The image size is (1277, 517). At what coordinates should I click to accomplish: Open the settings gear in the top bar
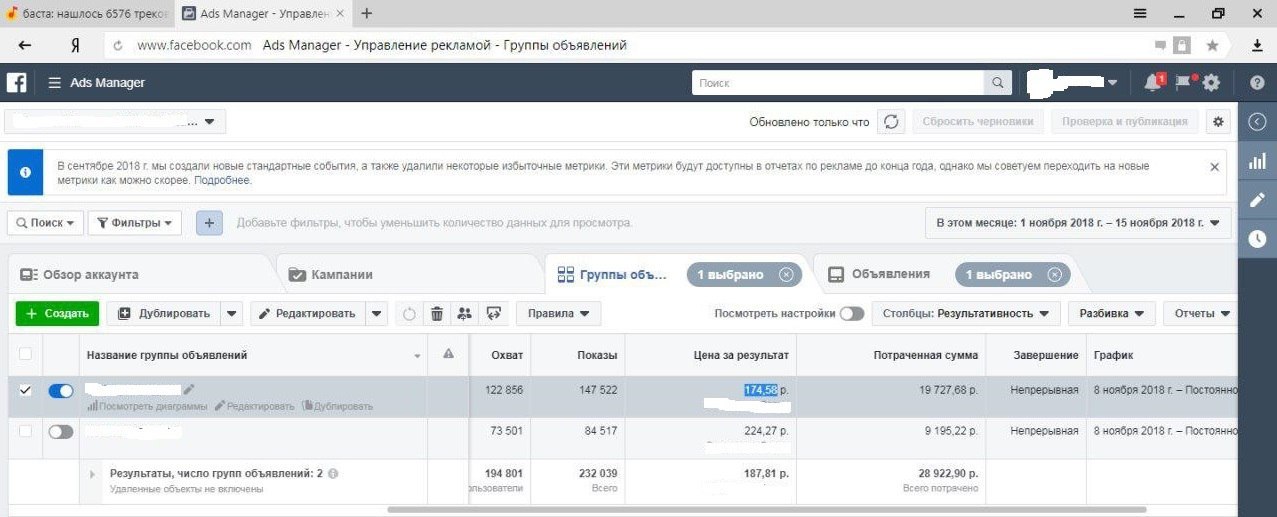click(x=1211, y=83)
